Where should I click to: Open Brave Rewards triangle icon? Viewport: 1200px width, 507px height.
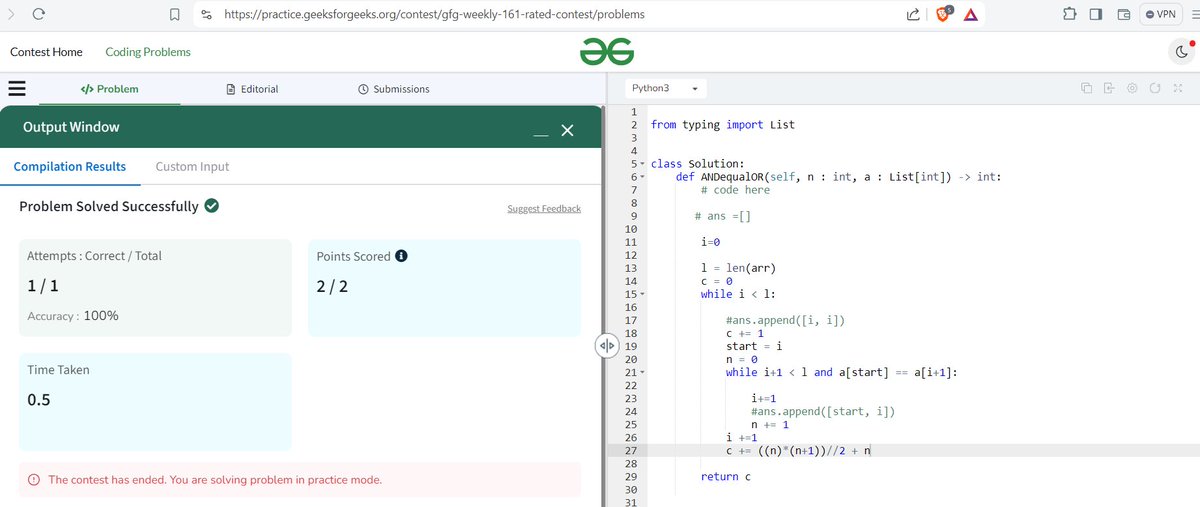click(x=971, y=15)
